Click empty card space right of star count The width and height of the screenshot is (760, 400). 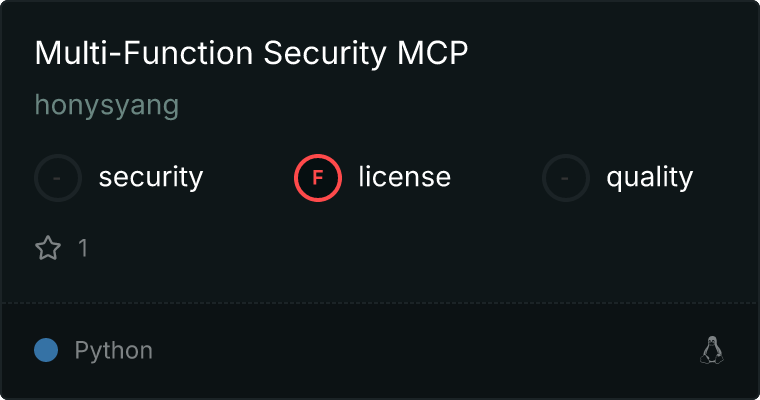400,248
